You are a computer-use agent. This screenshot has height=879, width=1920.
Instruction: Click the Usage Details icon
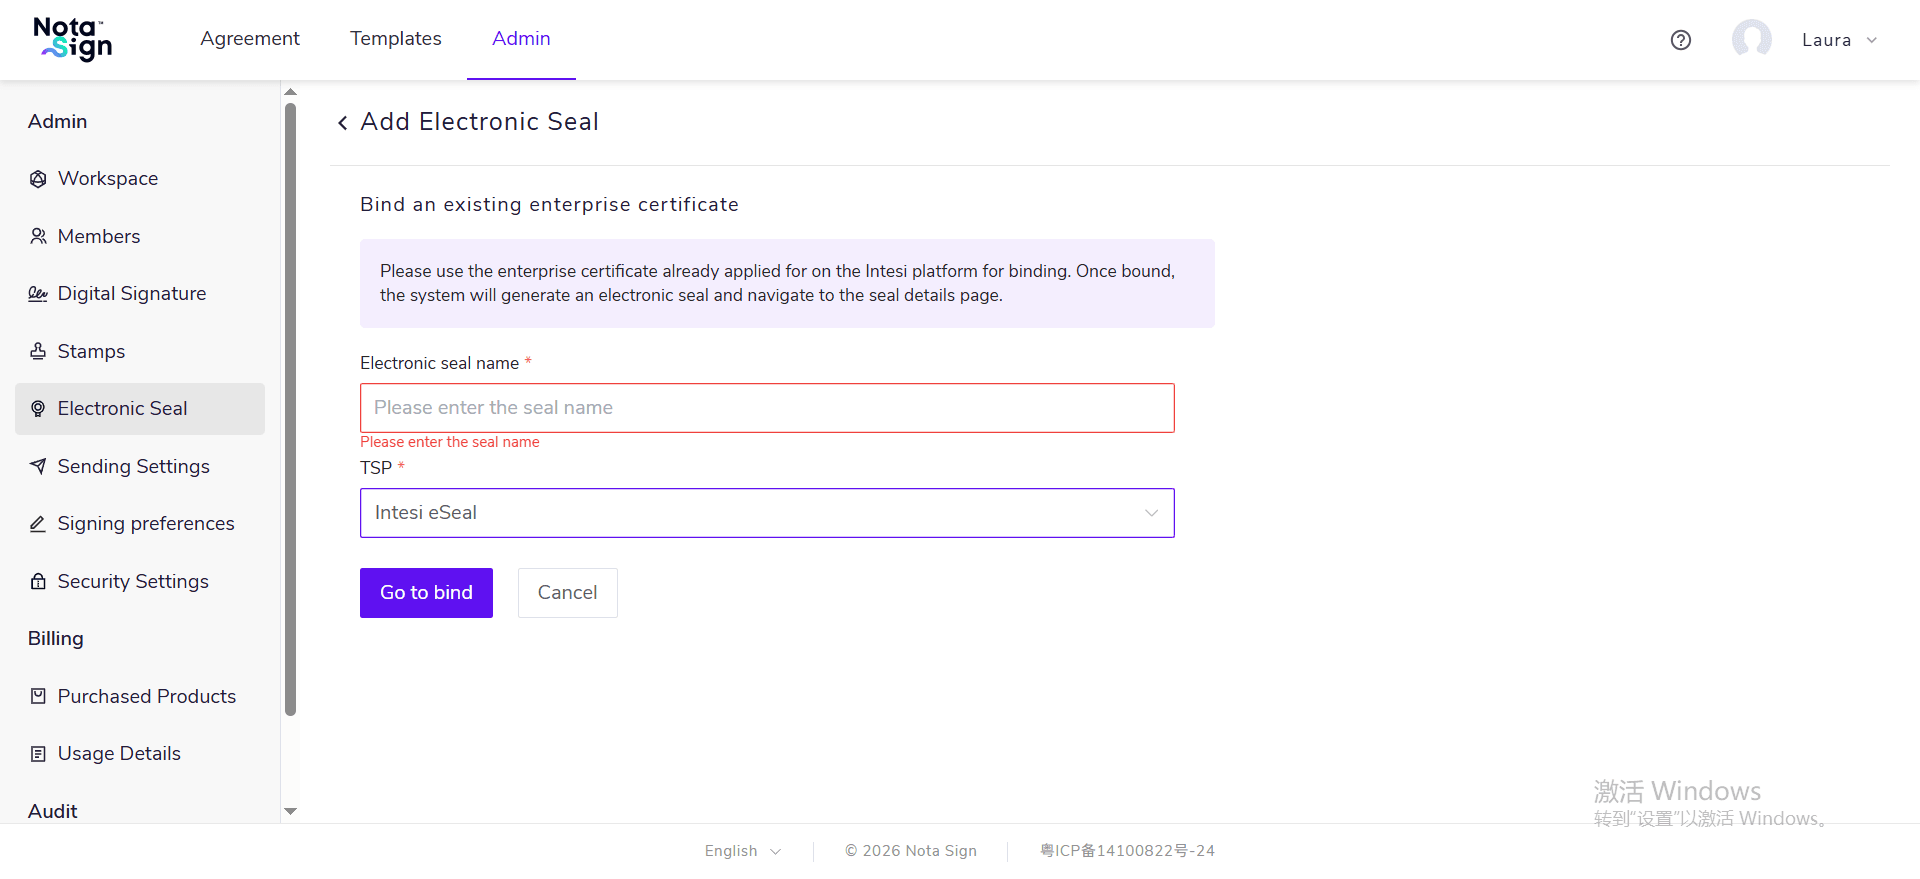tap(38, 754)
